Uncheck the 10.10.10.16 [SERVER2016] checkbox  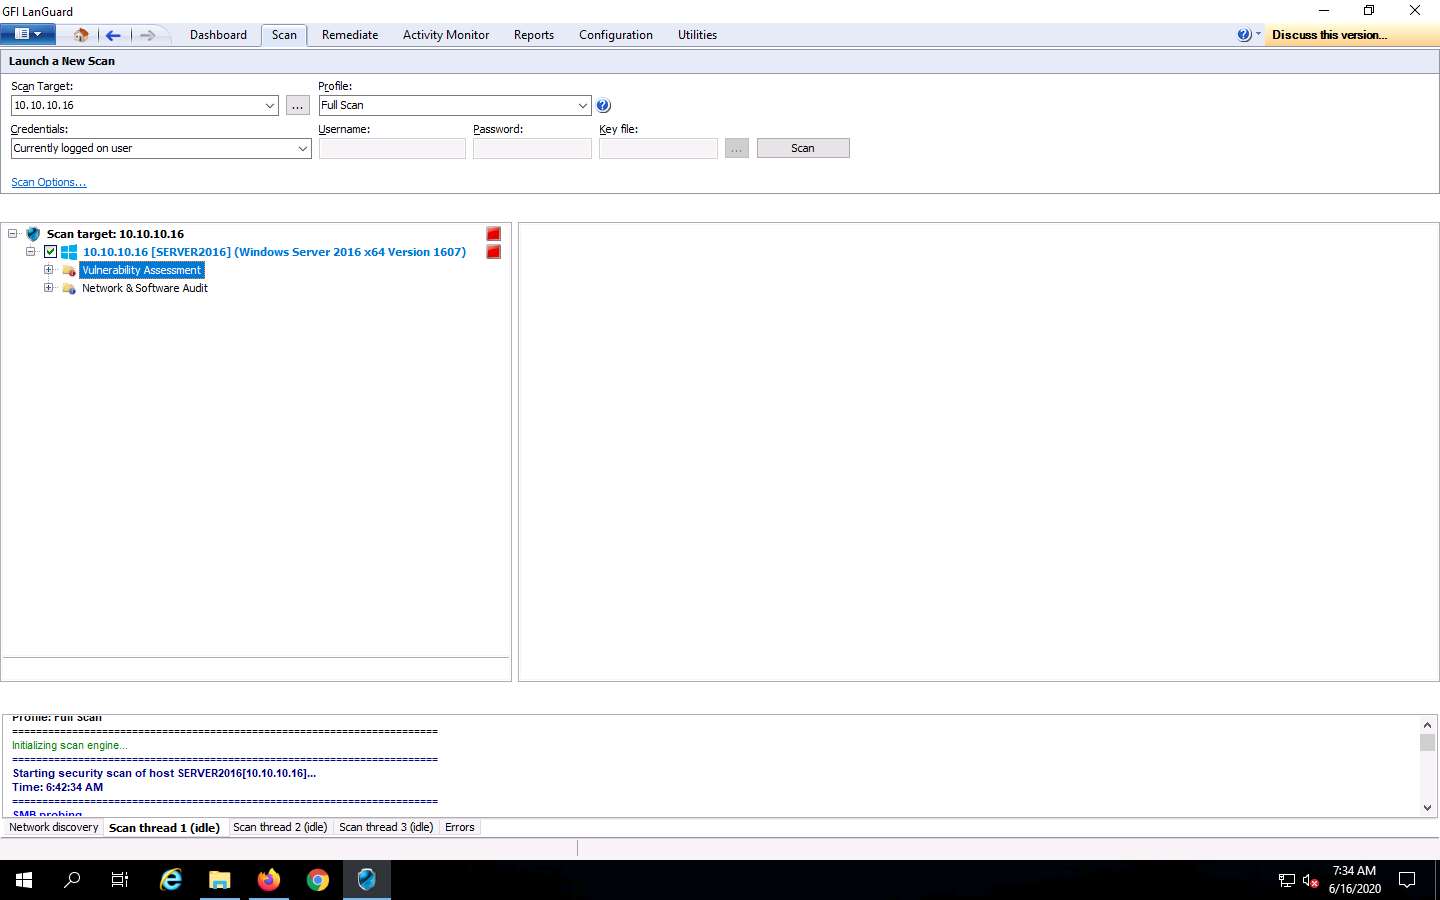coord(50,252)
